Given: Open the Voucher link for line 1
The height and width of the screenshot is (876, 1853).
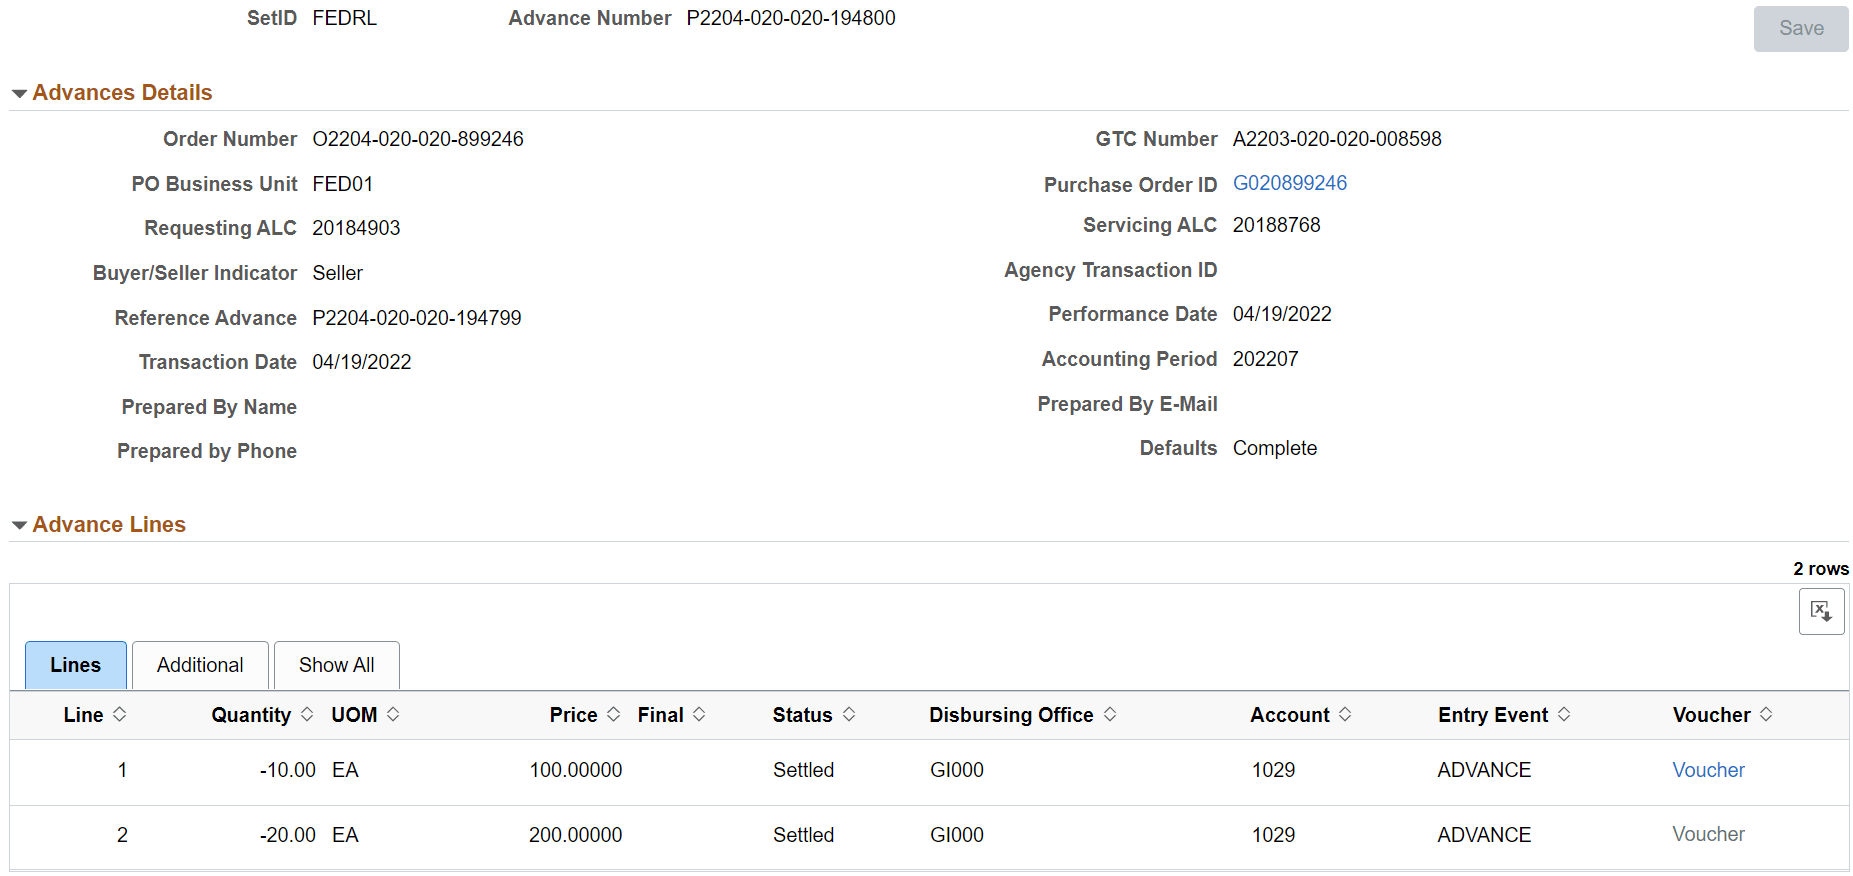Looking at the screenshot, I should point(1708,770).
